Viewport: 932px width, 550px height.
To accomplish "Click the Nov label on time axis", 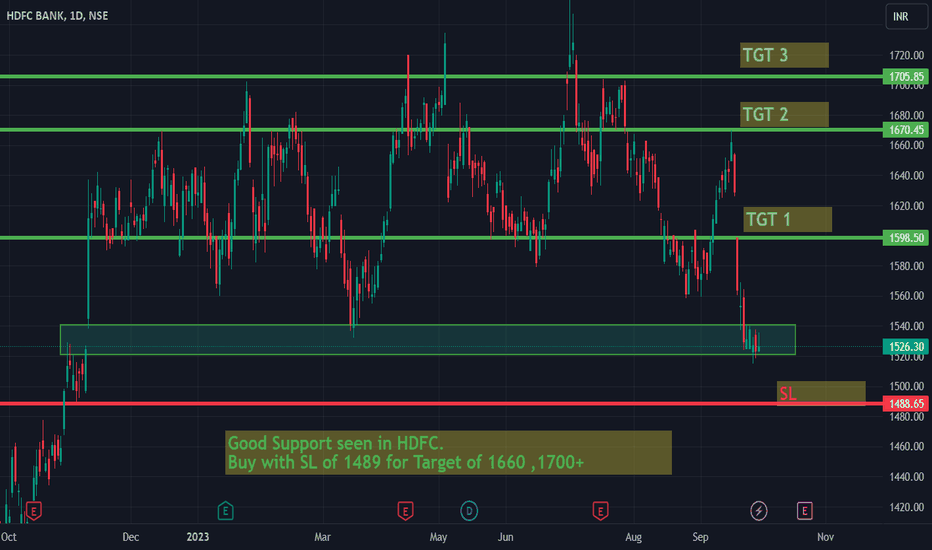I will click(x=825, y=537).
